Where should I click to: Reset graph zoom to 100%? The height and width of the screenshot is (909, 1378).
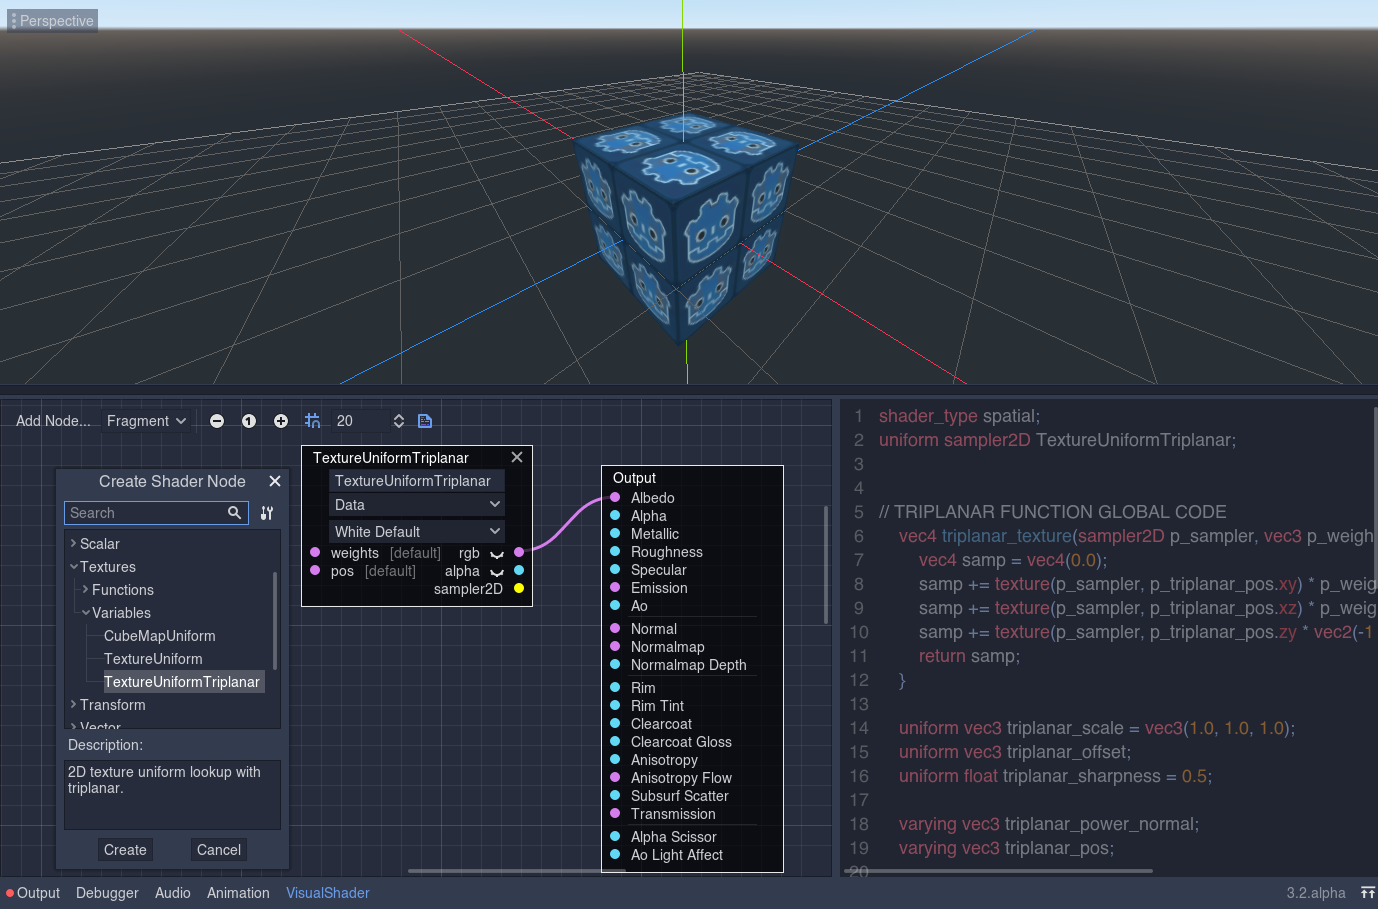249,421
